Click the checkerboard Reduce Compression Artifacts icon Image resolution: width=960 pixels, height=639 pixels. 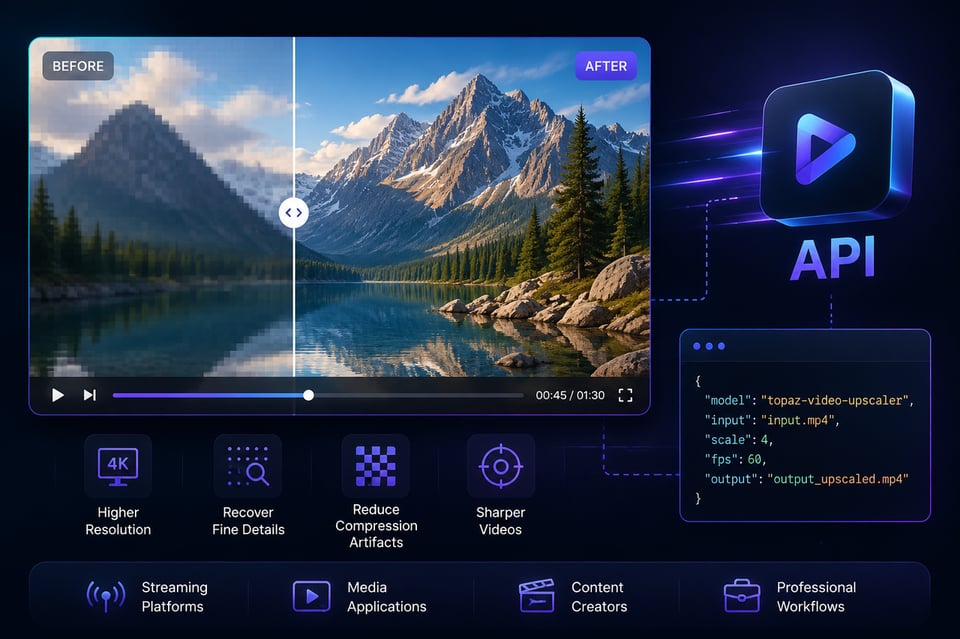coord(376,466)
